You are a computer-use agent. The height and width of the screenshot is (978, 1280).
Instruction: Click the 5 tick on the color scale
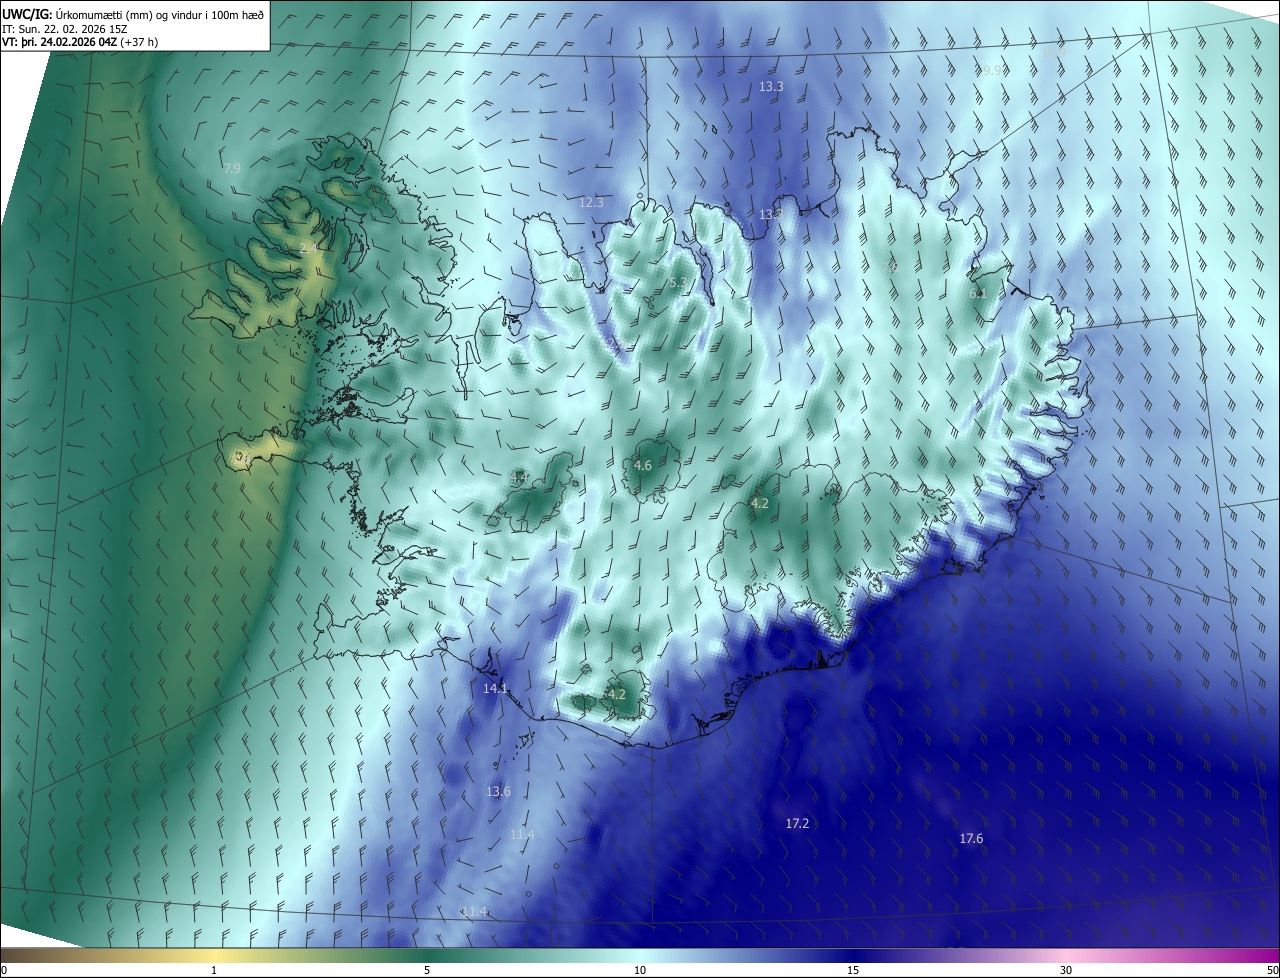pyautogui.click(x=427, y=970)
